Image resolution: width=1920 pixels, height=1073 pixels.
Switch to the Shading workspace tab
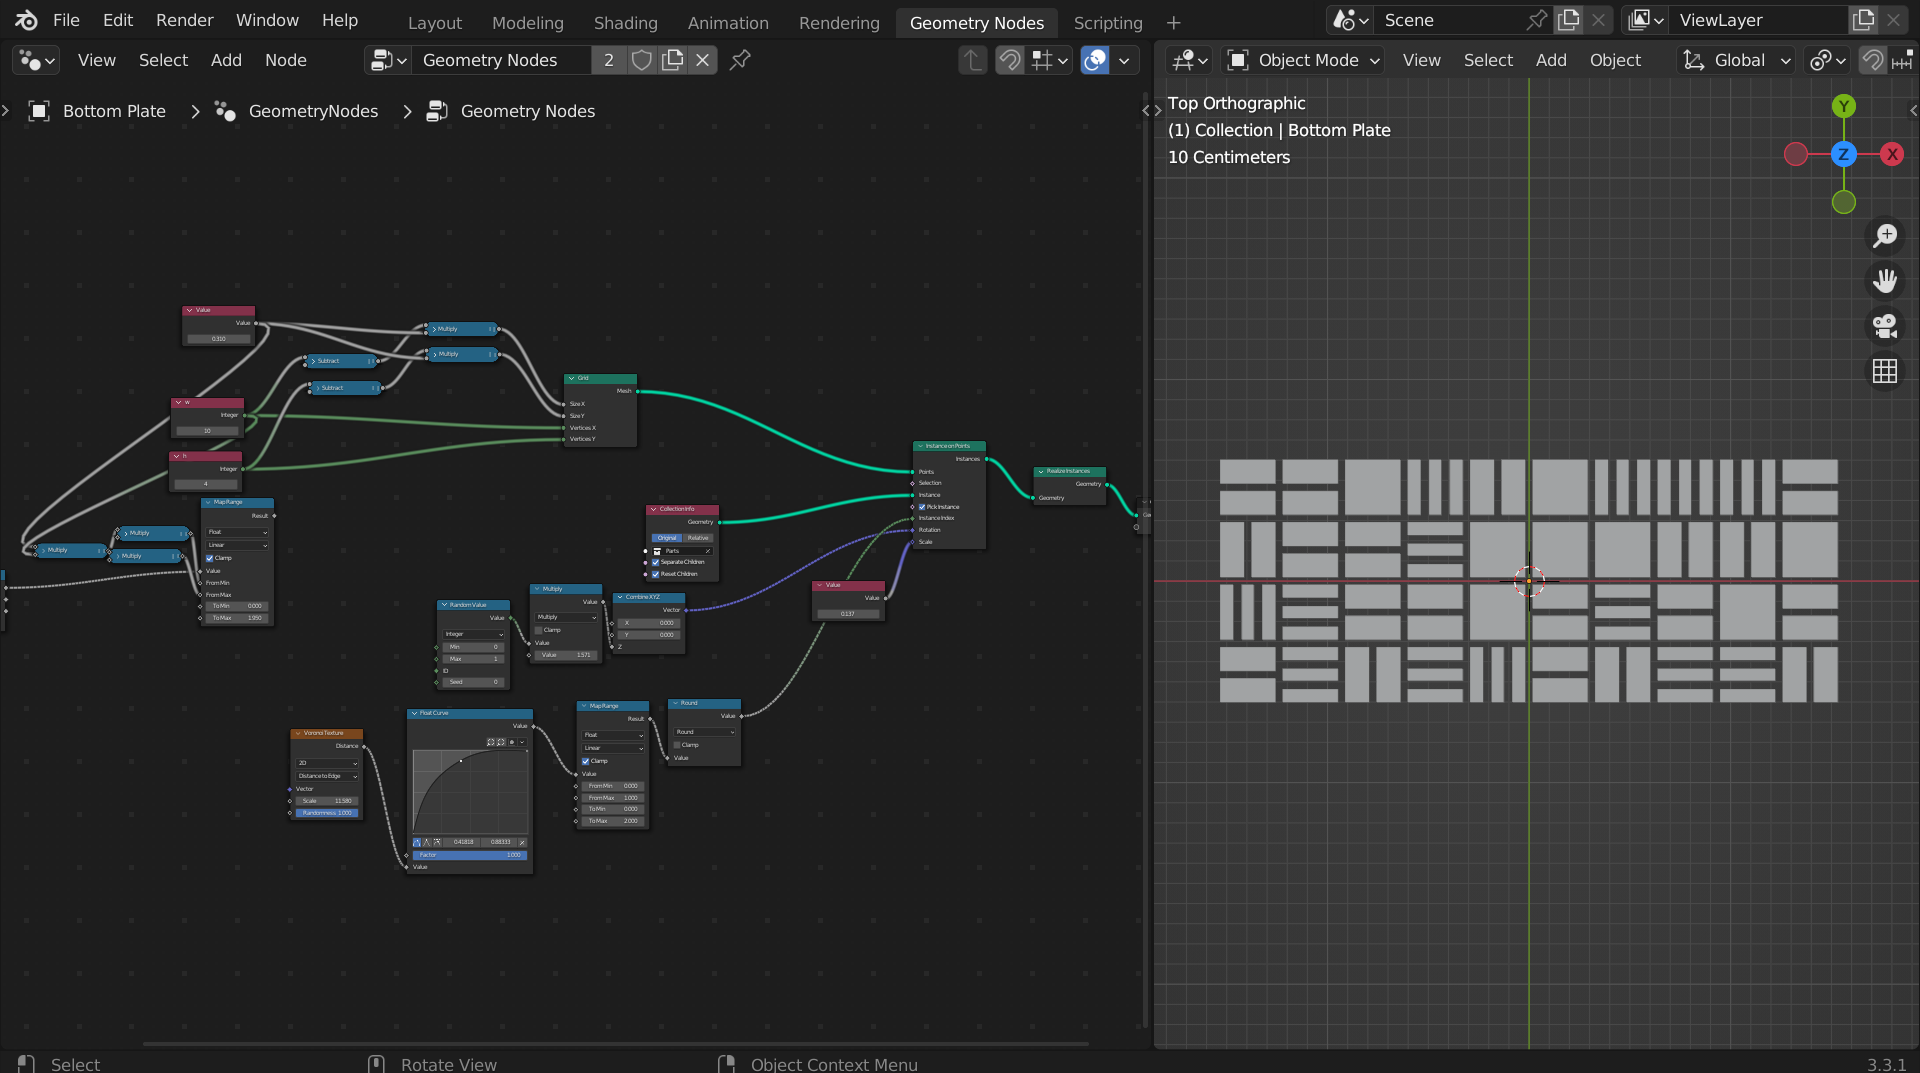pyautogui.click(x=625, y=22)
